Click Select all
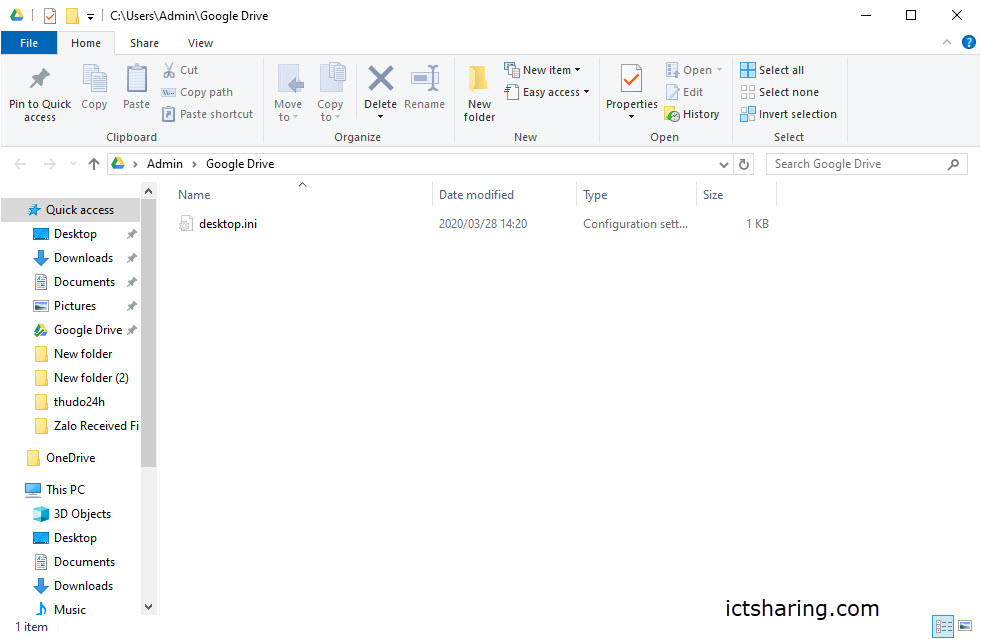This screenshot has height=639, width=981. coord(773,70)
